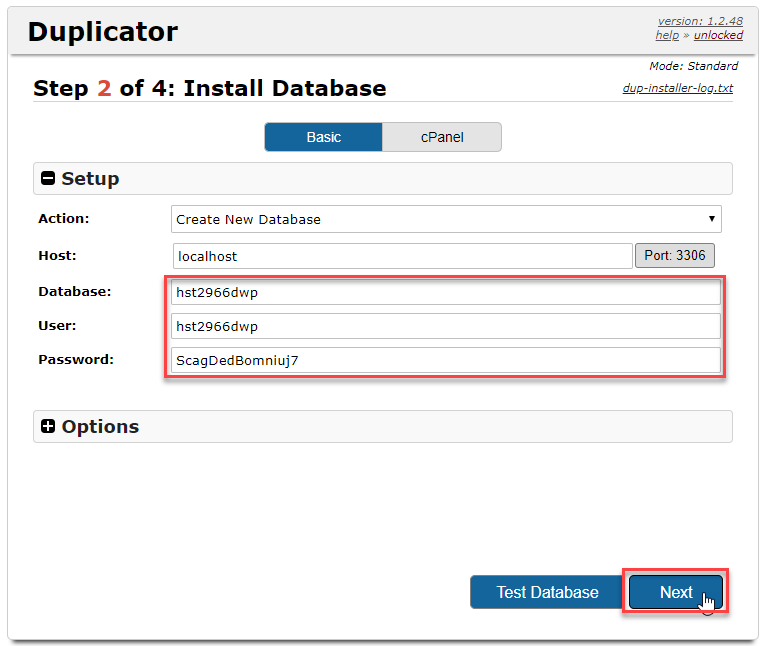Click the version 1.2.48 link
Screen dimensions: 764x646
pos(699,21)
